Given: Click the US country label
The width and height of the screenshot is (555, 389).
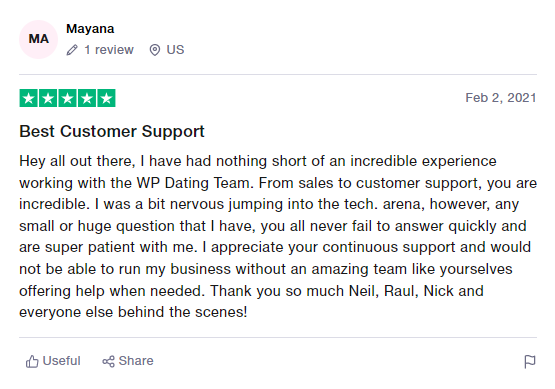Looking at the screenshot, I should click(x=175, y=50).
